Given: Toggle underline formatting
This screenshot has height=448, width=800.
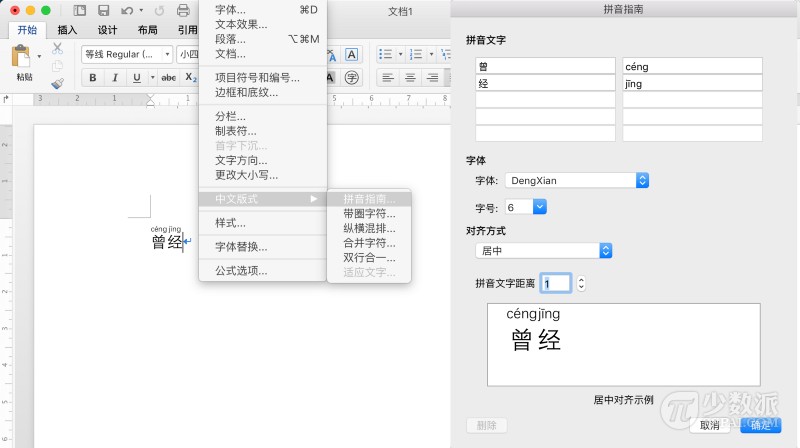Looking at the screenshot, I should click(x=137, y=78).
